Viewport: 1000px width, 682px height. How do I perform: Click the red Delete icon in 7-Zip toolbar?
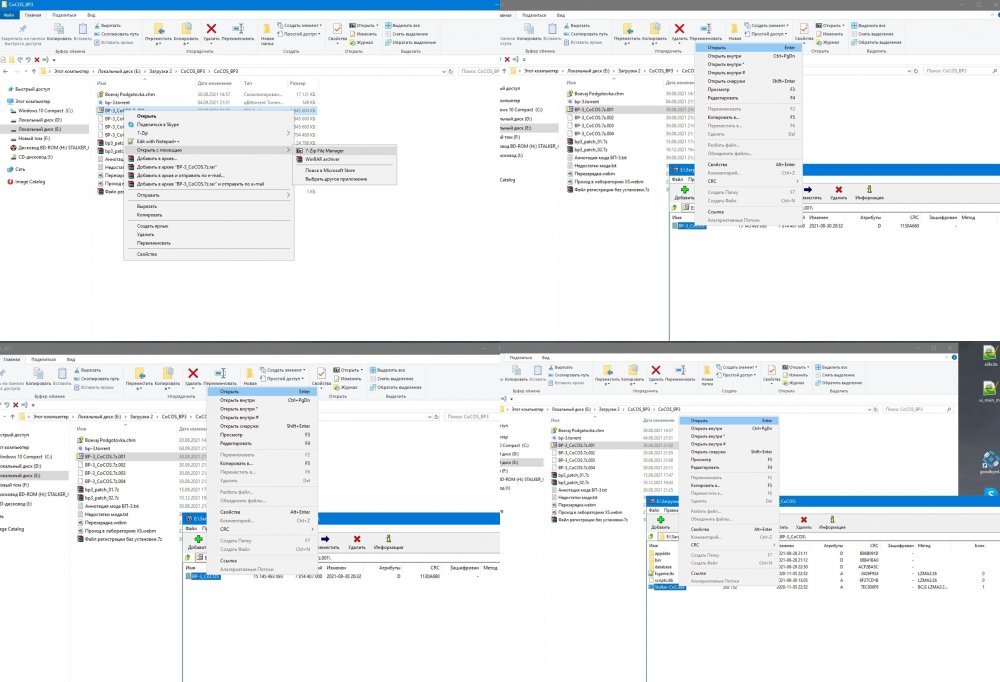tap(839, 190)
